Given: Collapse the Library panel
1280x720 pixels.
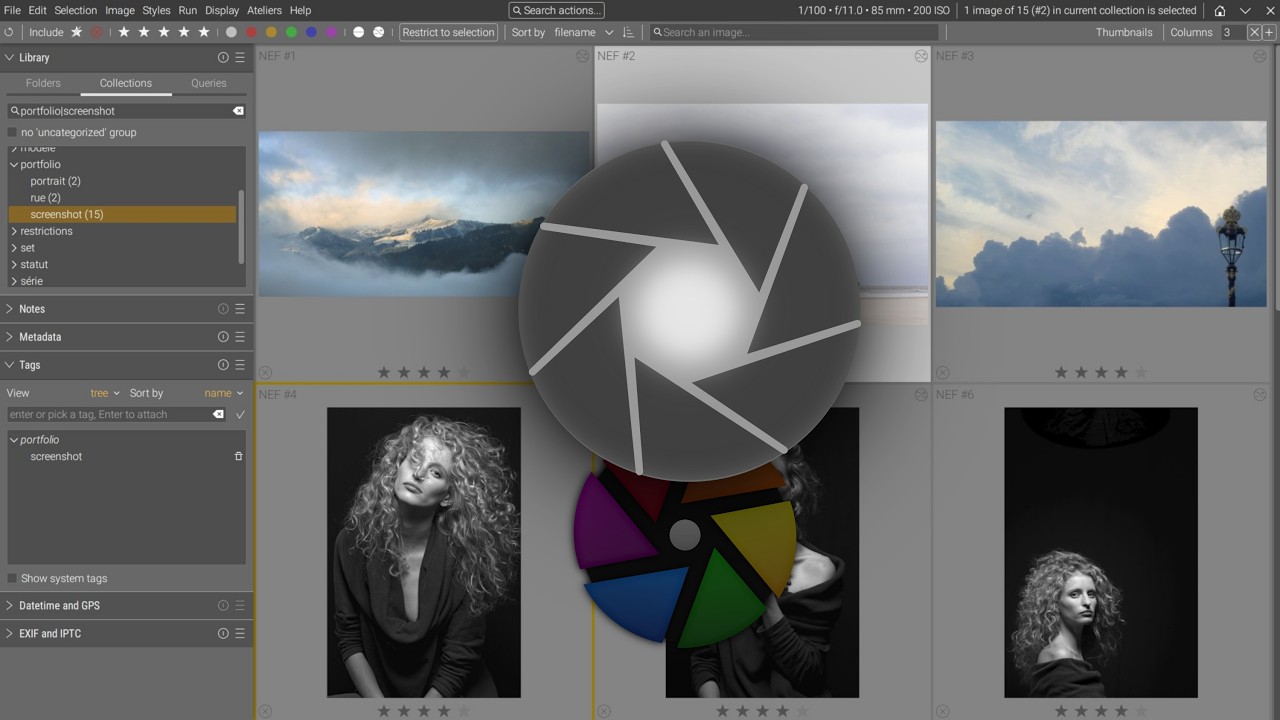Looking at the screenshot, I should click(x=10, y=58).
